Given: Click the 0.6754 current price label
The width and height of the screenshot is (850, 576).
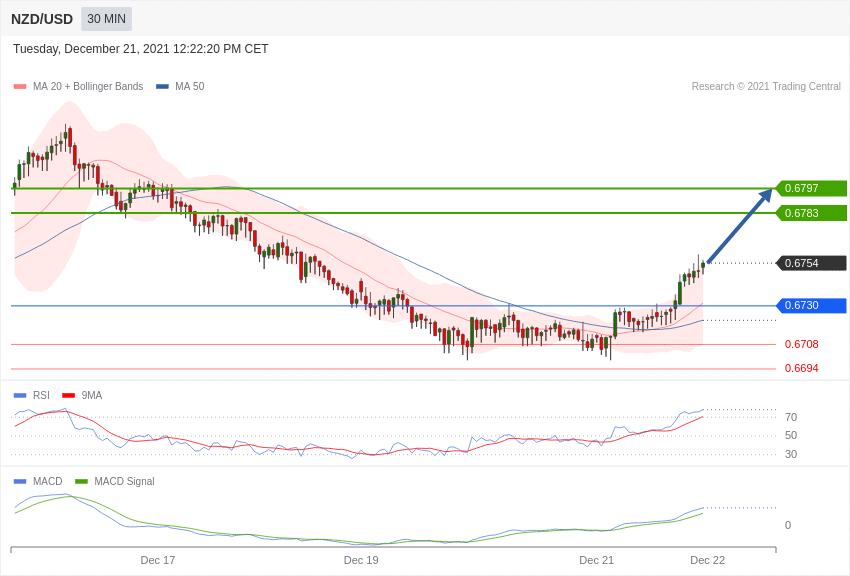Looking at the screenshot, I should coord(812,263).
